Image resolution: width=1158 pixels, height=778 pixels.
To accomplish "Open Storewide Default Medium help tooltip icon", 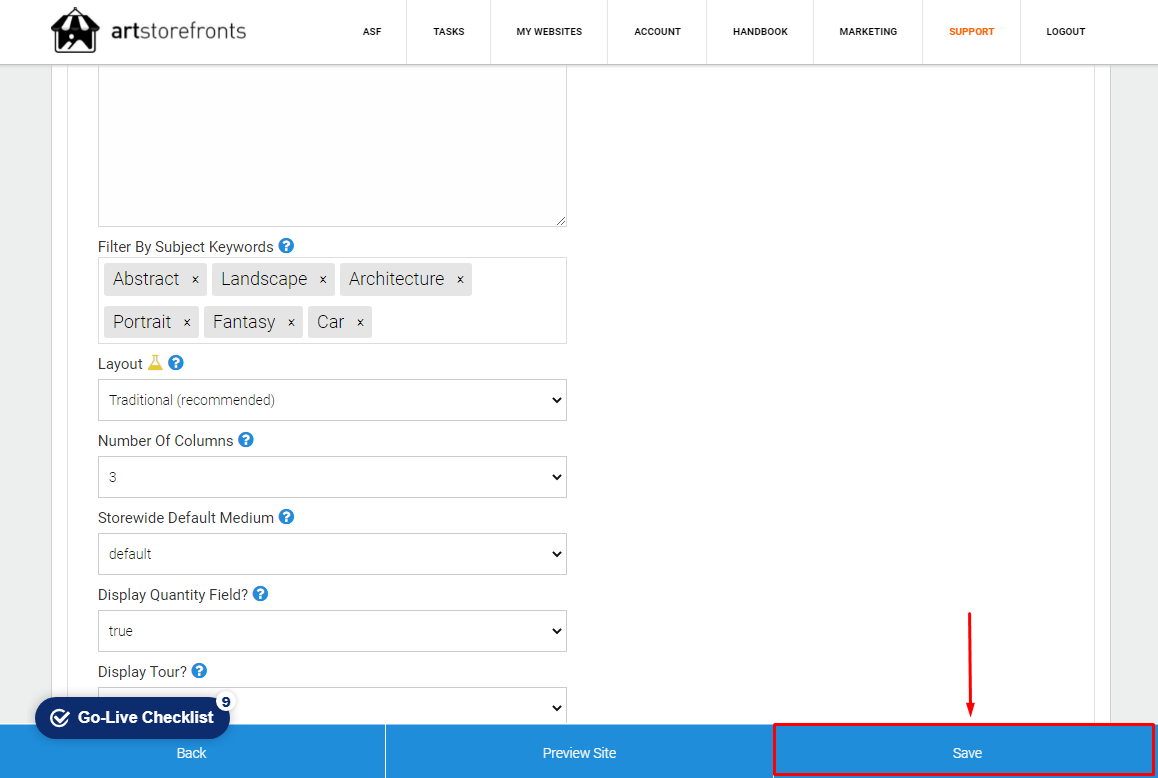I will 286,517.
